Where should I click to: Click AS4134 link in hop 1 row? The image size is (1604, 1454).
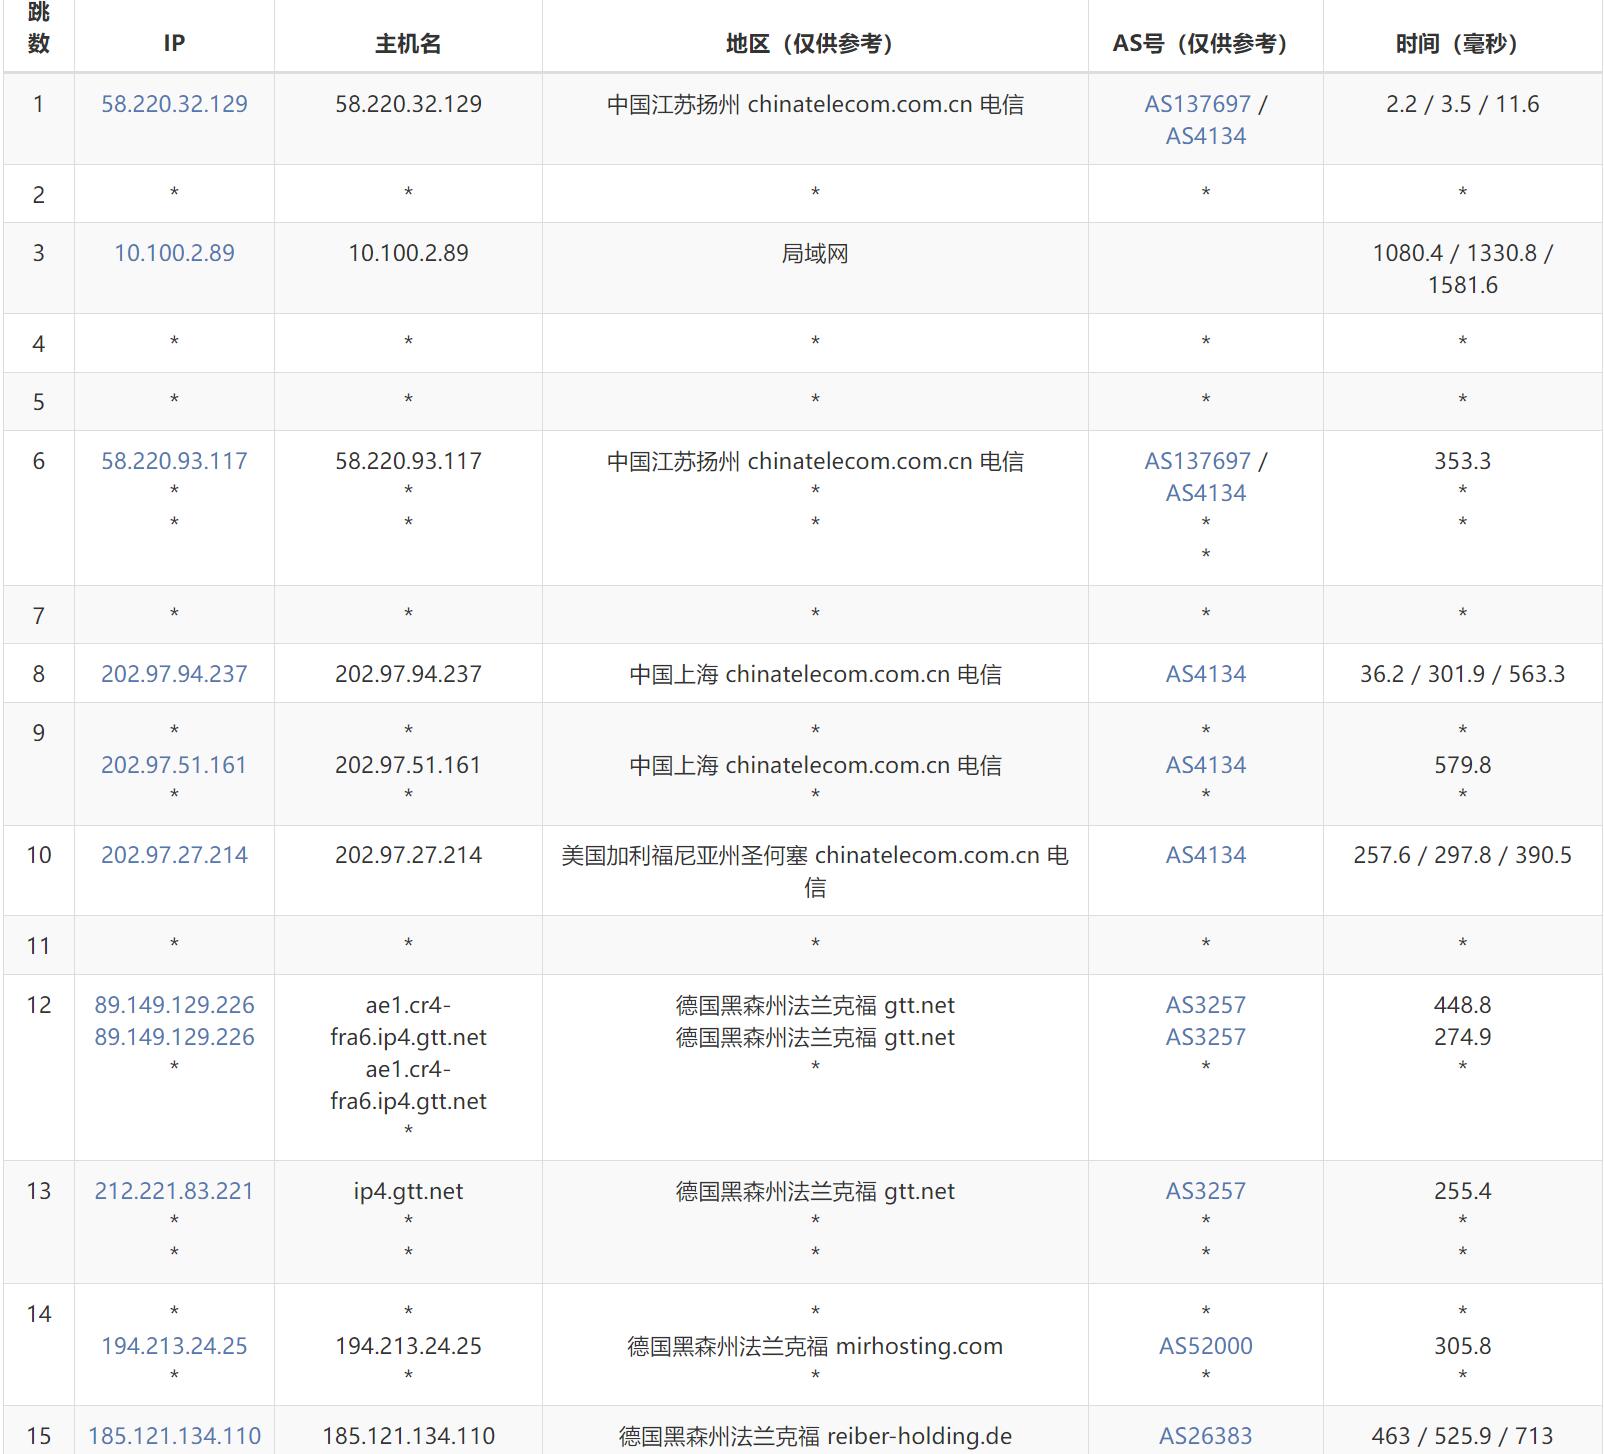[x=1206, y=136]
